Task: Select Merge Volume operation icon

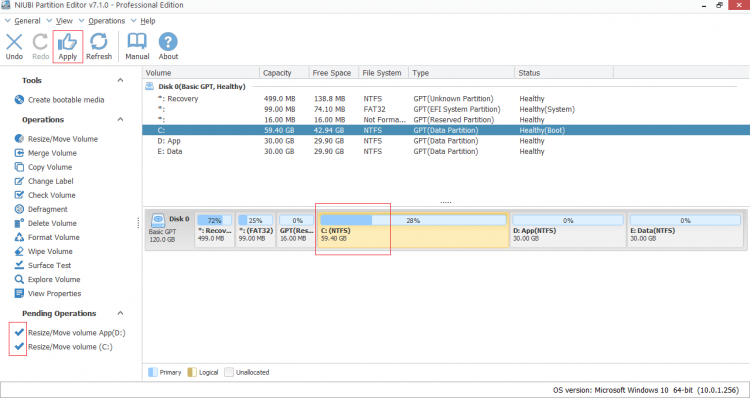Action: pyautogui.click(x=19, y=153)
